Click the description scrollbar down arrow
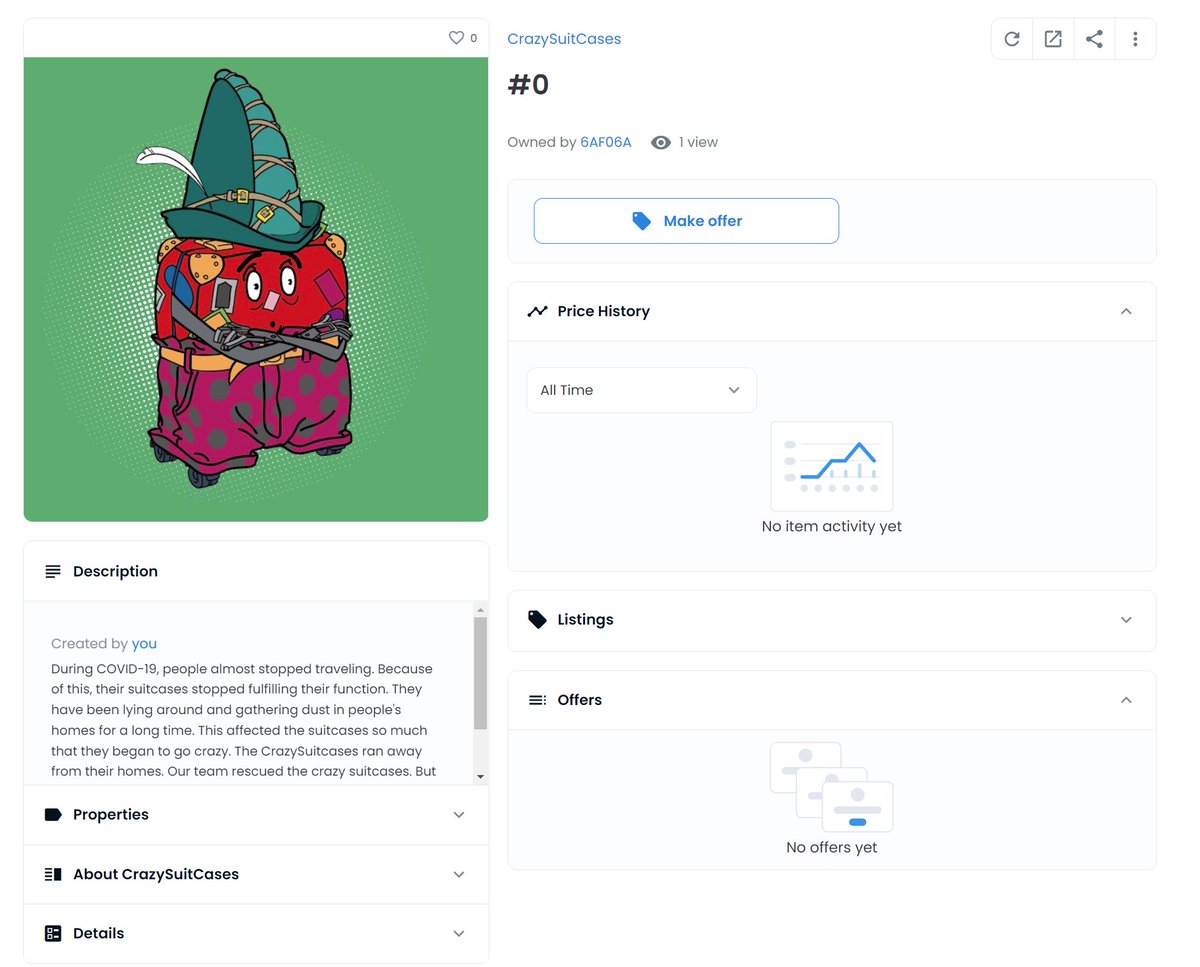Screen dimensions: 1200x967 point(480,777)
